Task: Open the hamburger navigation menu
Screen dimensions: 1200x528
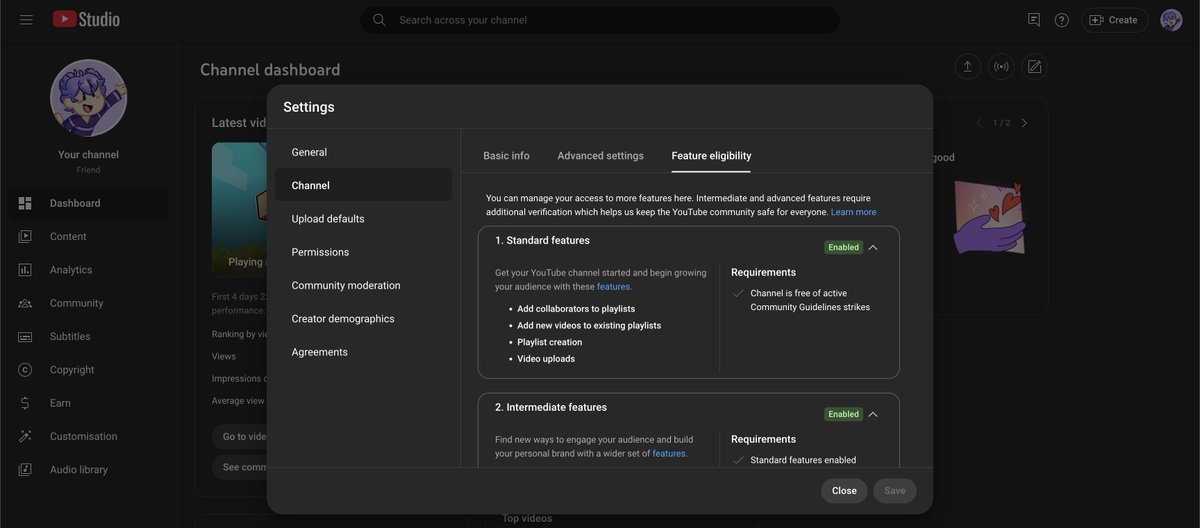Action: [27, 20]
